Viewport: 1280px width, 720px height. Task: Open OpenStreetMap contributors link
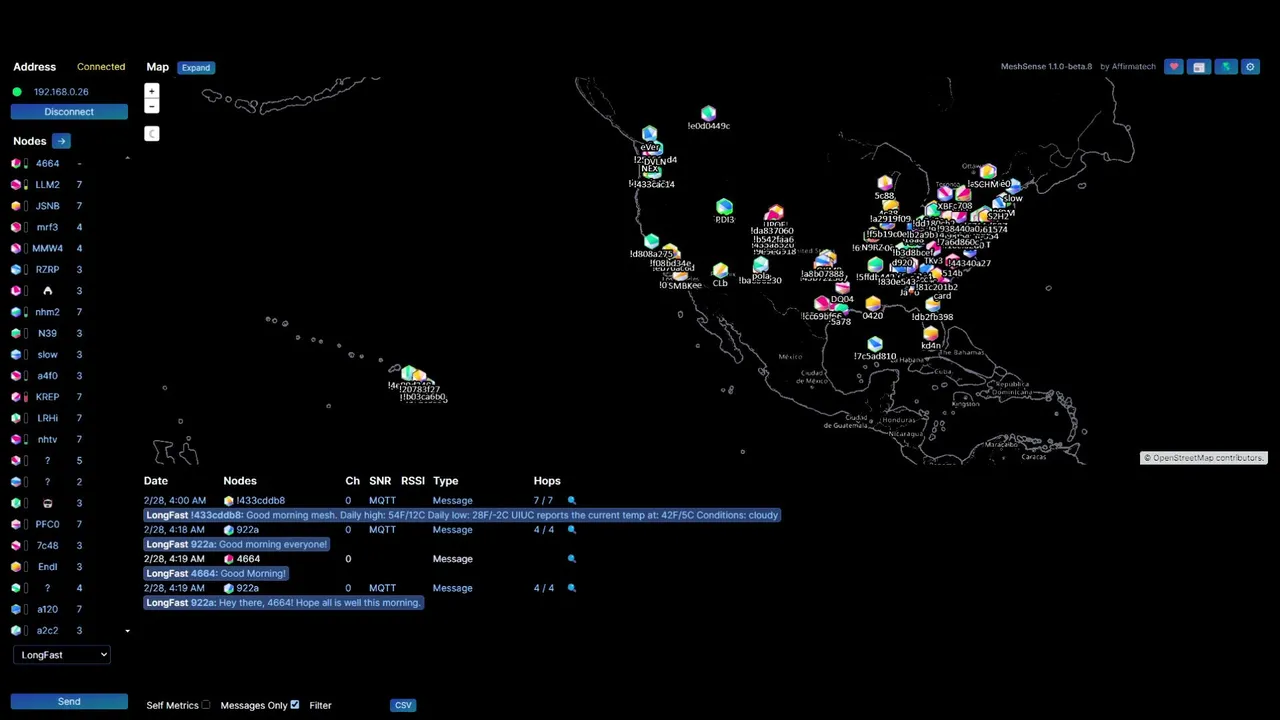pyautogui.click(x=1207, y=458)
